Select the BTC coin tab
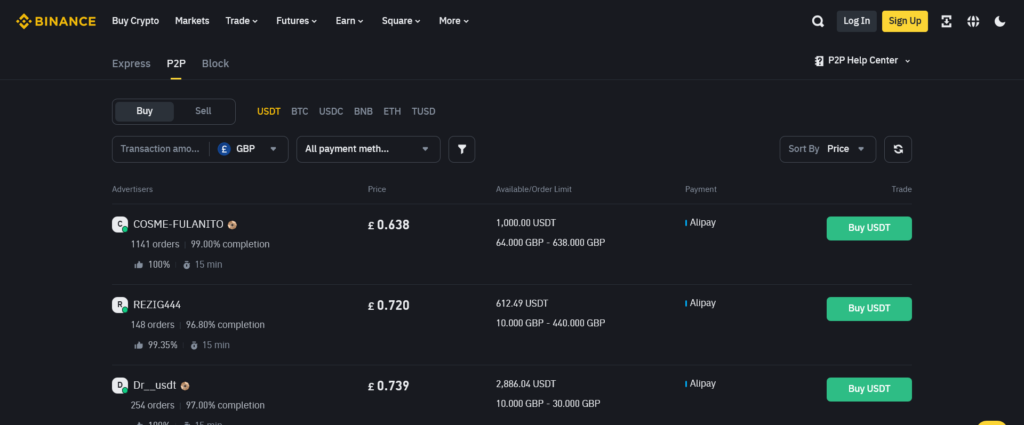The height and width of the screenshot is (425, 1024). pyautogui.click(x=300, y=112)
